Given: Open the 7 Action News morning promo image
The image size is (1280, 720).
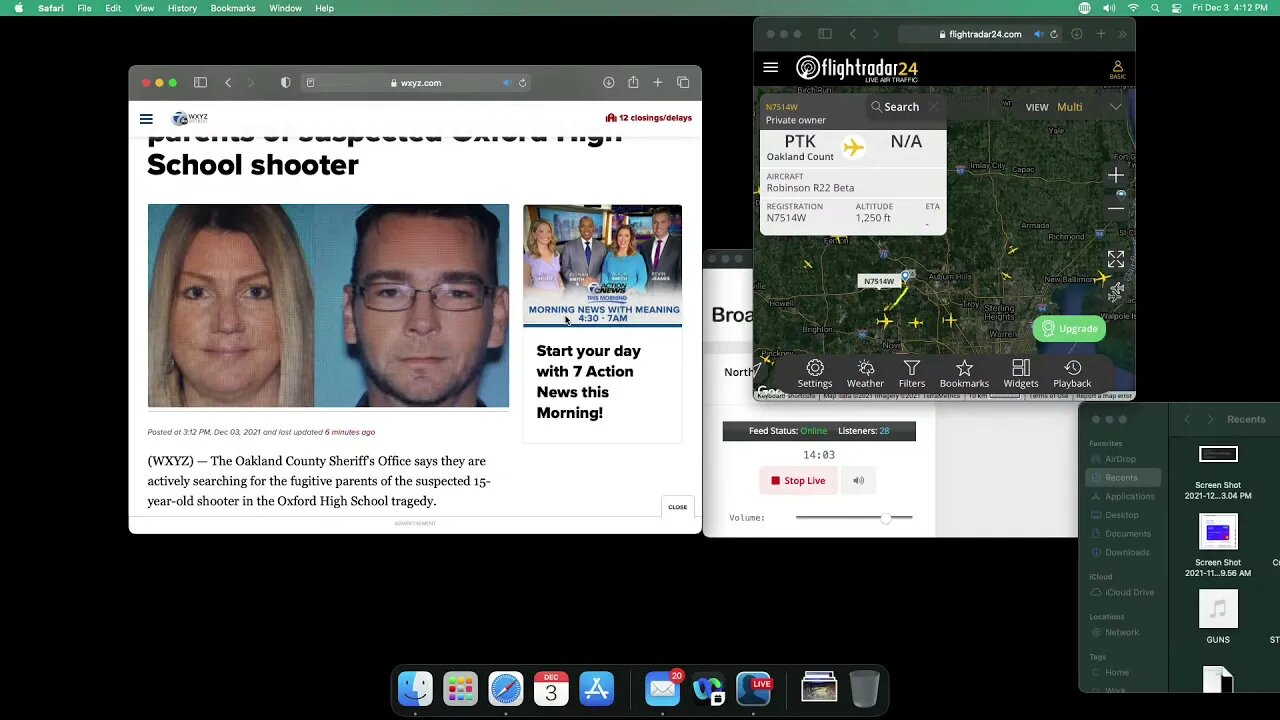Looking at the screenshot, I should pos(602,266).
